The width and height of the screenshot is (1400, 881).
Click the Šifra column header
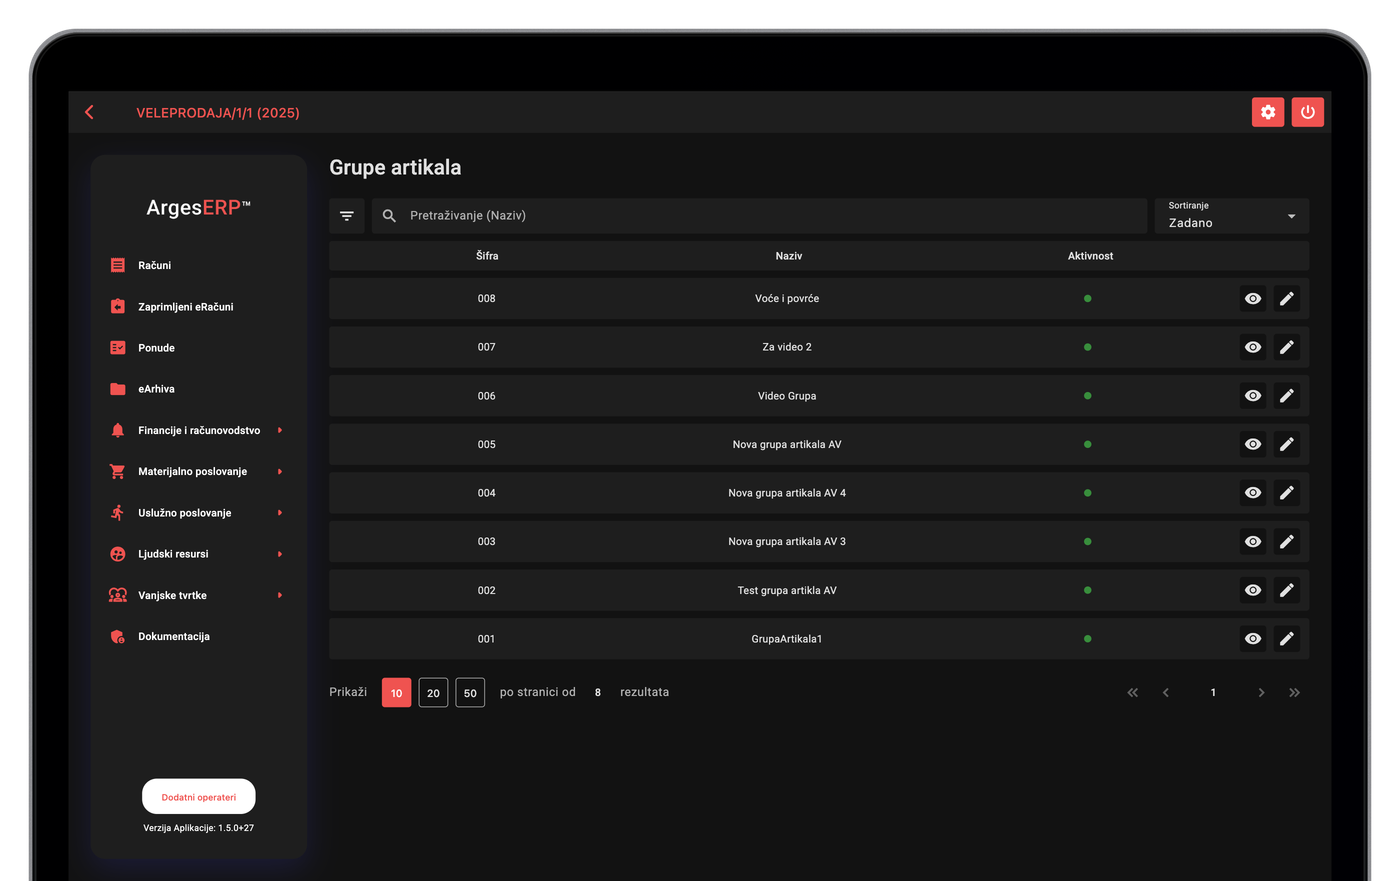[487, 256]
